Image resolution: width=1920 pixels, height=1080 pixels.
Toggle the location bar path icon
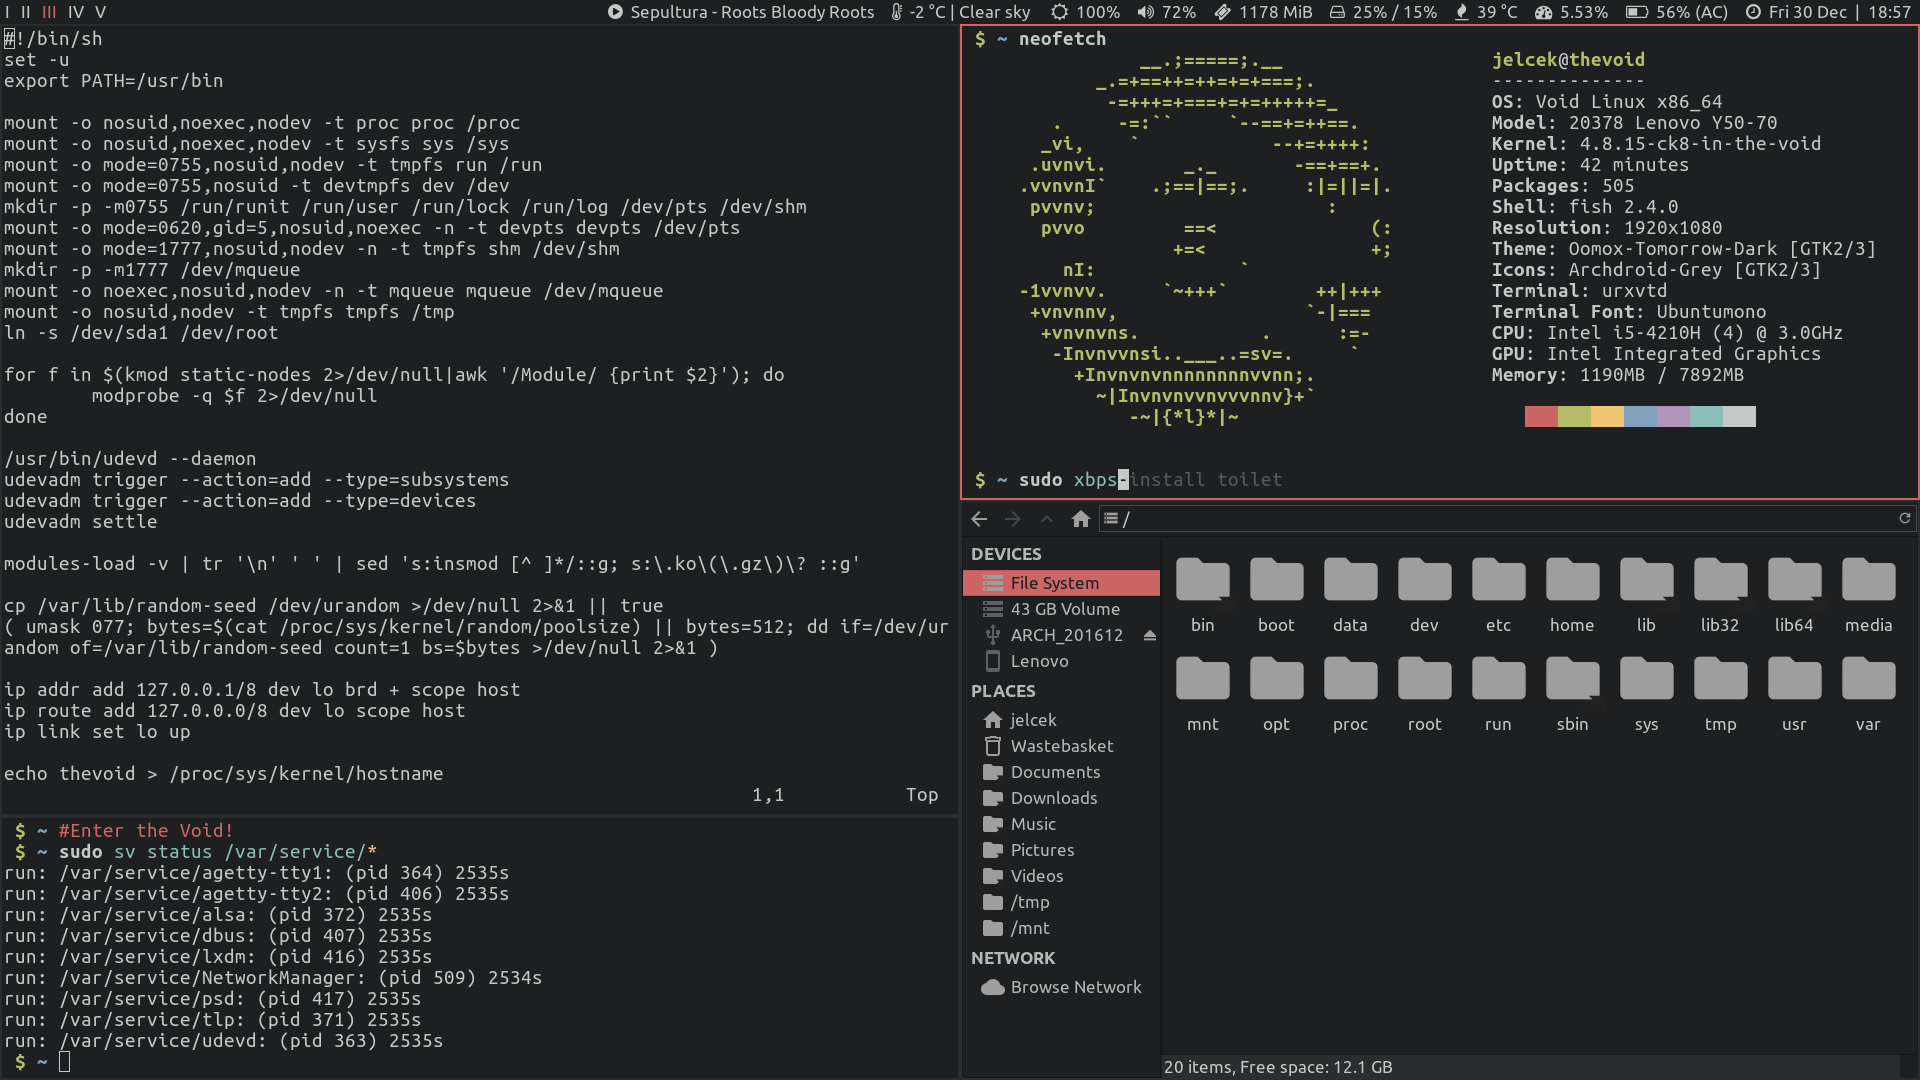tap(1111, 519)
